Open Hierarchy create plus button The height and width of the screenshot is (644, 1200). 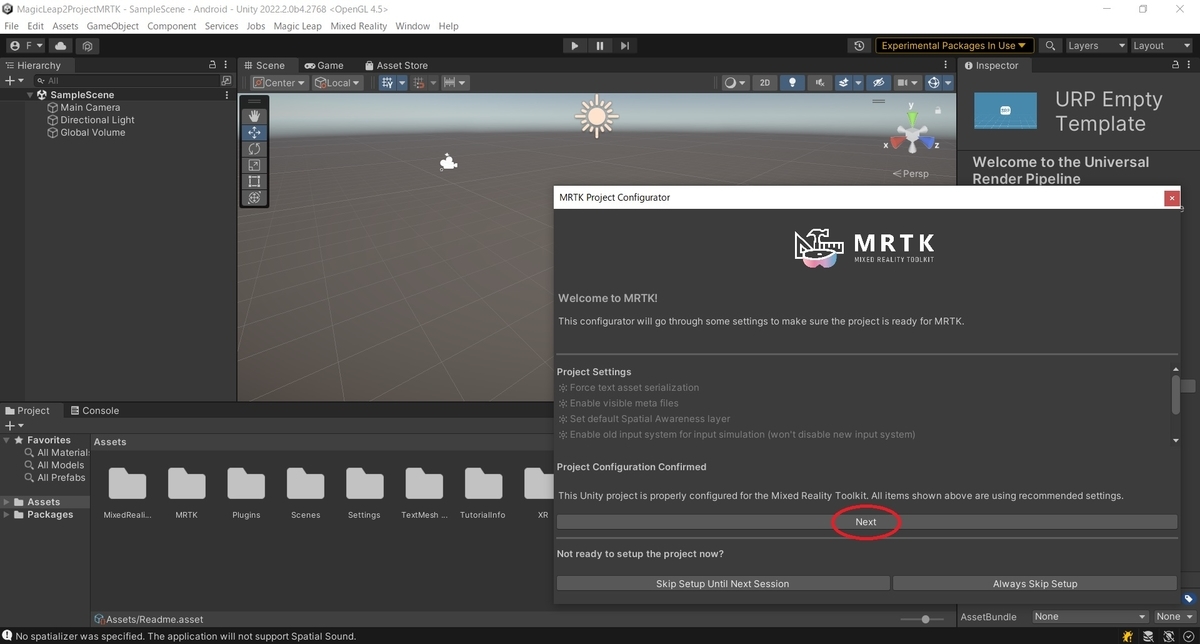pyautogui.click(x=13, y=81)
